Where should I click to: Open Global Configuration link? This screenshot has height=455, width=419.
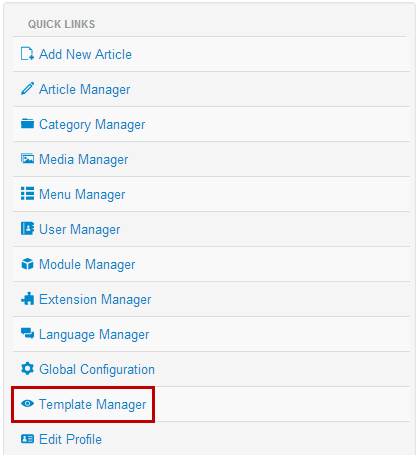pyautogui.click(x=97, y=370)
